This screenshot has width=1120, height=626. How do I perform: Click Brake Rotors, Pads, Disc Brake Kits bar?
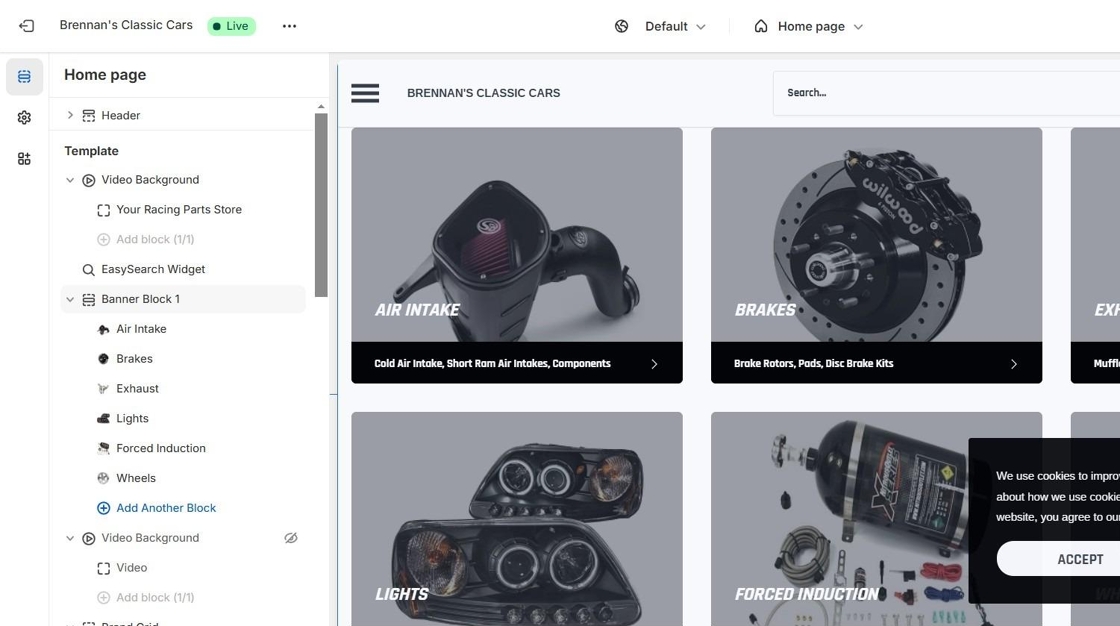point(876,363)
